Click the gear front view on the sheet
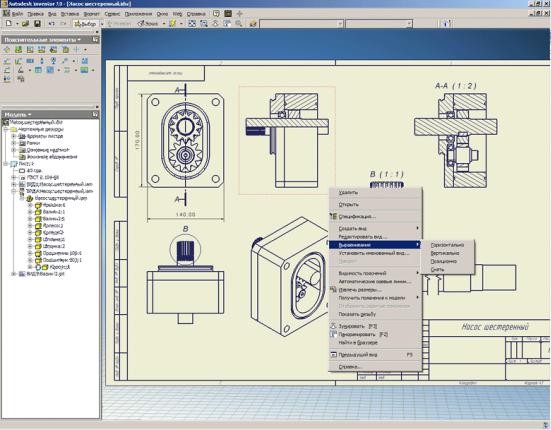 [x=185, y=141]
